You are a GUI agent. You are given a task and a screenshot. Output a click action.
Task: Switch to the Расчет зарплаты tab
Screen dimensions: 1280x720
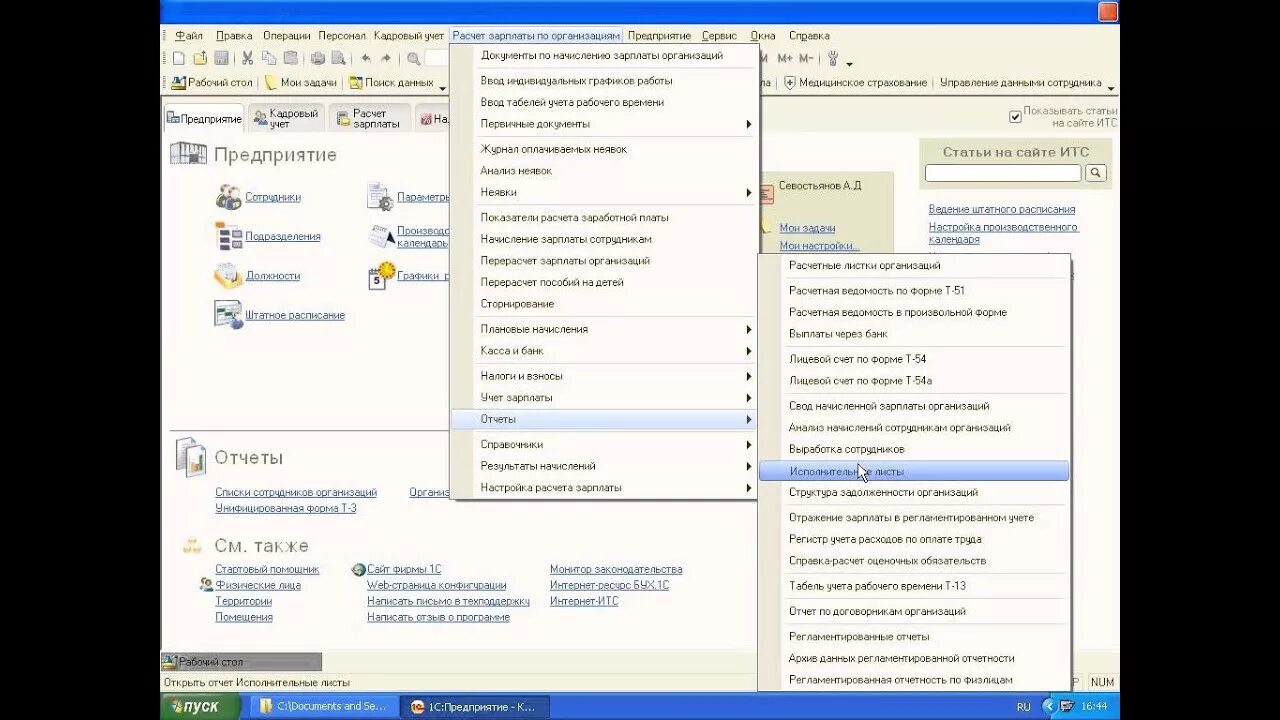[369, 118]
